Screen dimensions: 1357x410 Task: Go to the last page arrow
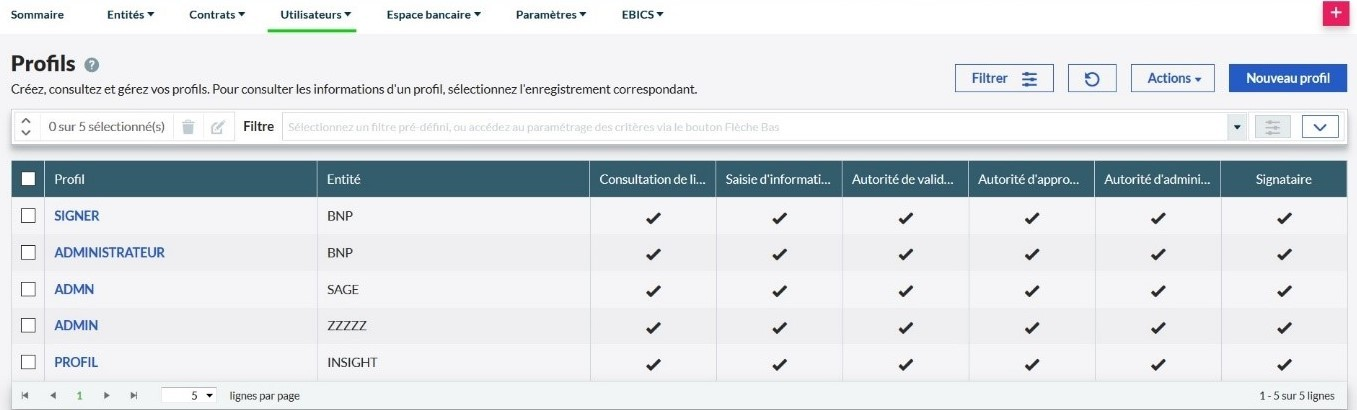pos(133,396)
